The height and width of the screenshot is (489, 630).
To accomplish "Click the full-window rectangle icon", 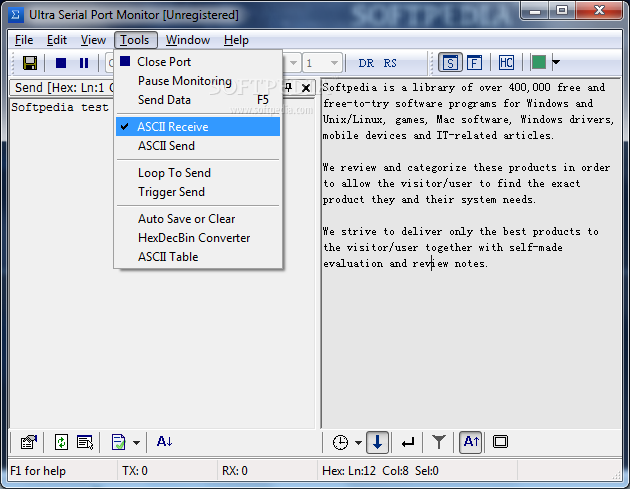I will pos(500,442).
